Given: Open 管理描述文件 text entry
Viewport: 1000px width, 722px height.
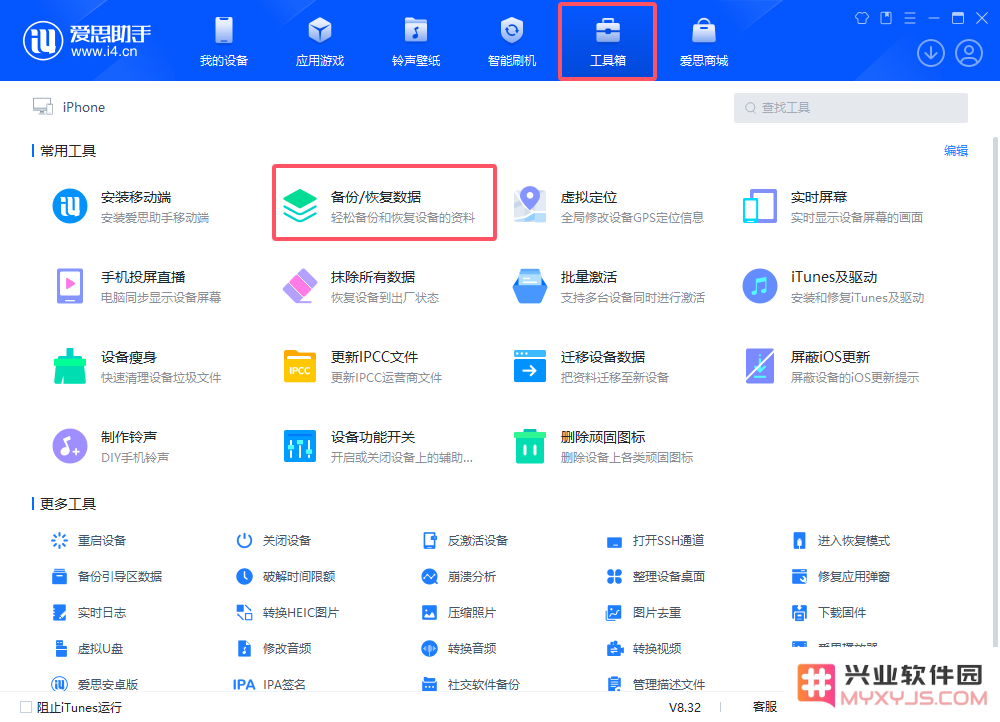Looking at the screenshot, I should tap(668, 684).
